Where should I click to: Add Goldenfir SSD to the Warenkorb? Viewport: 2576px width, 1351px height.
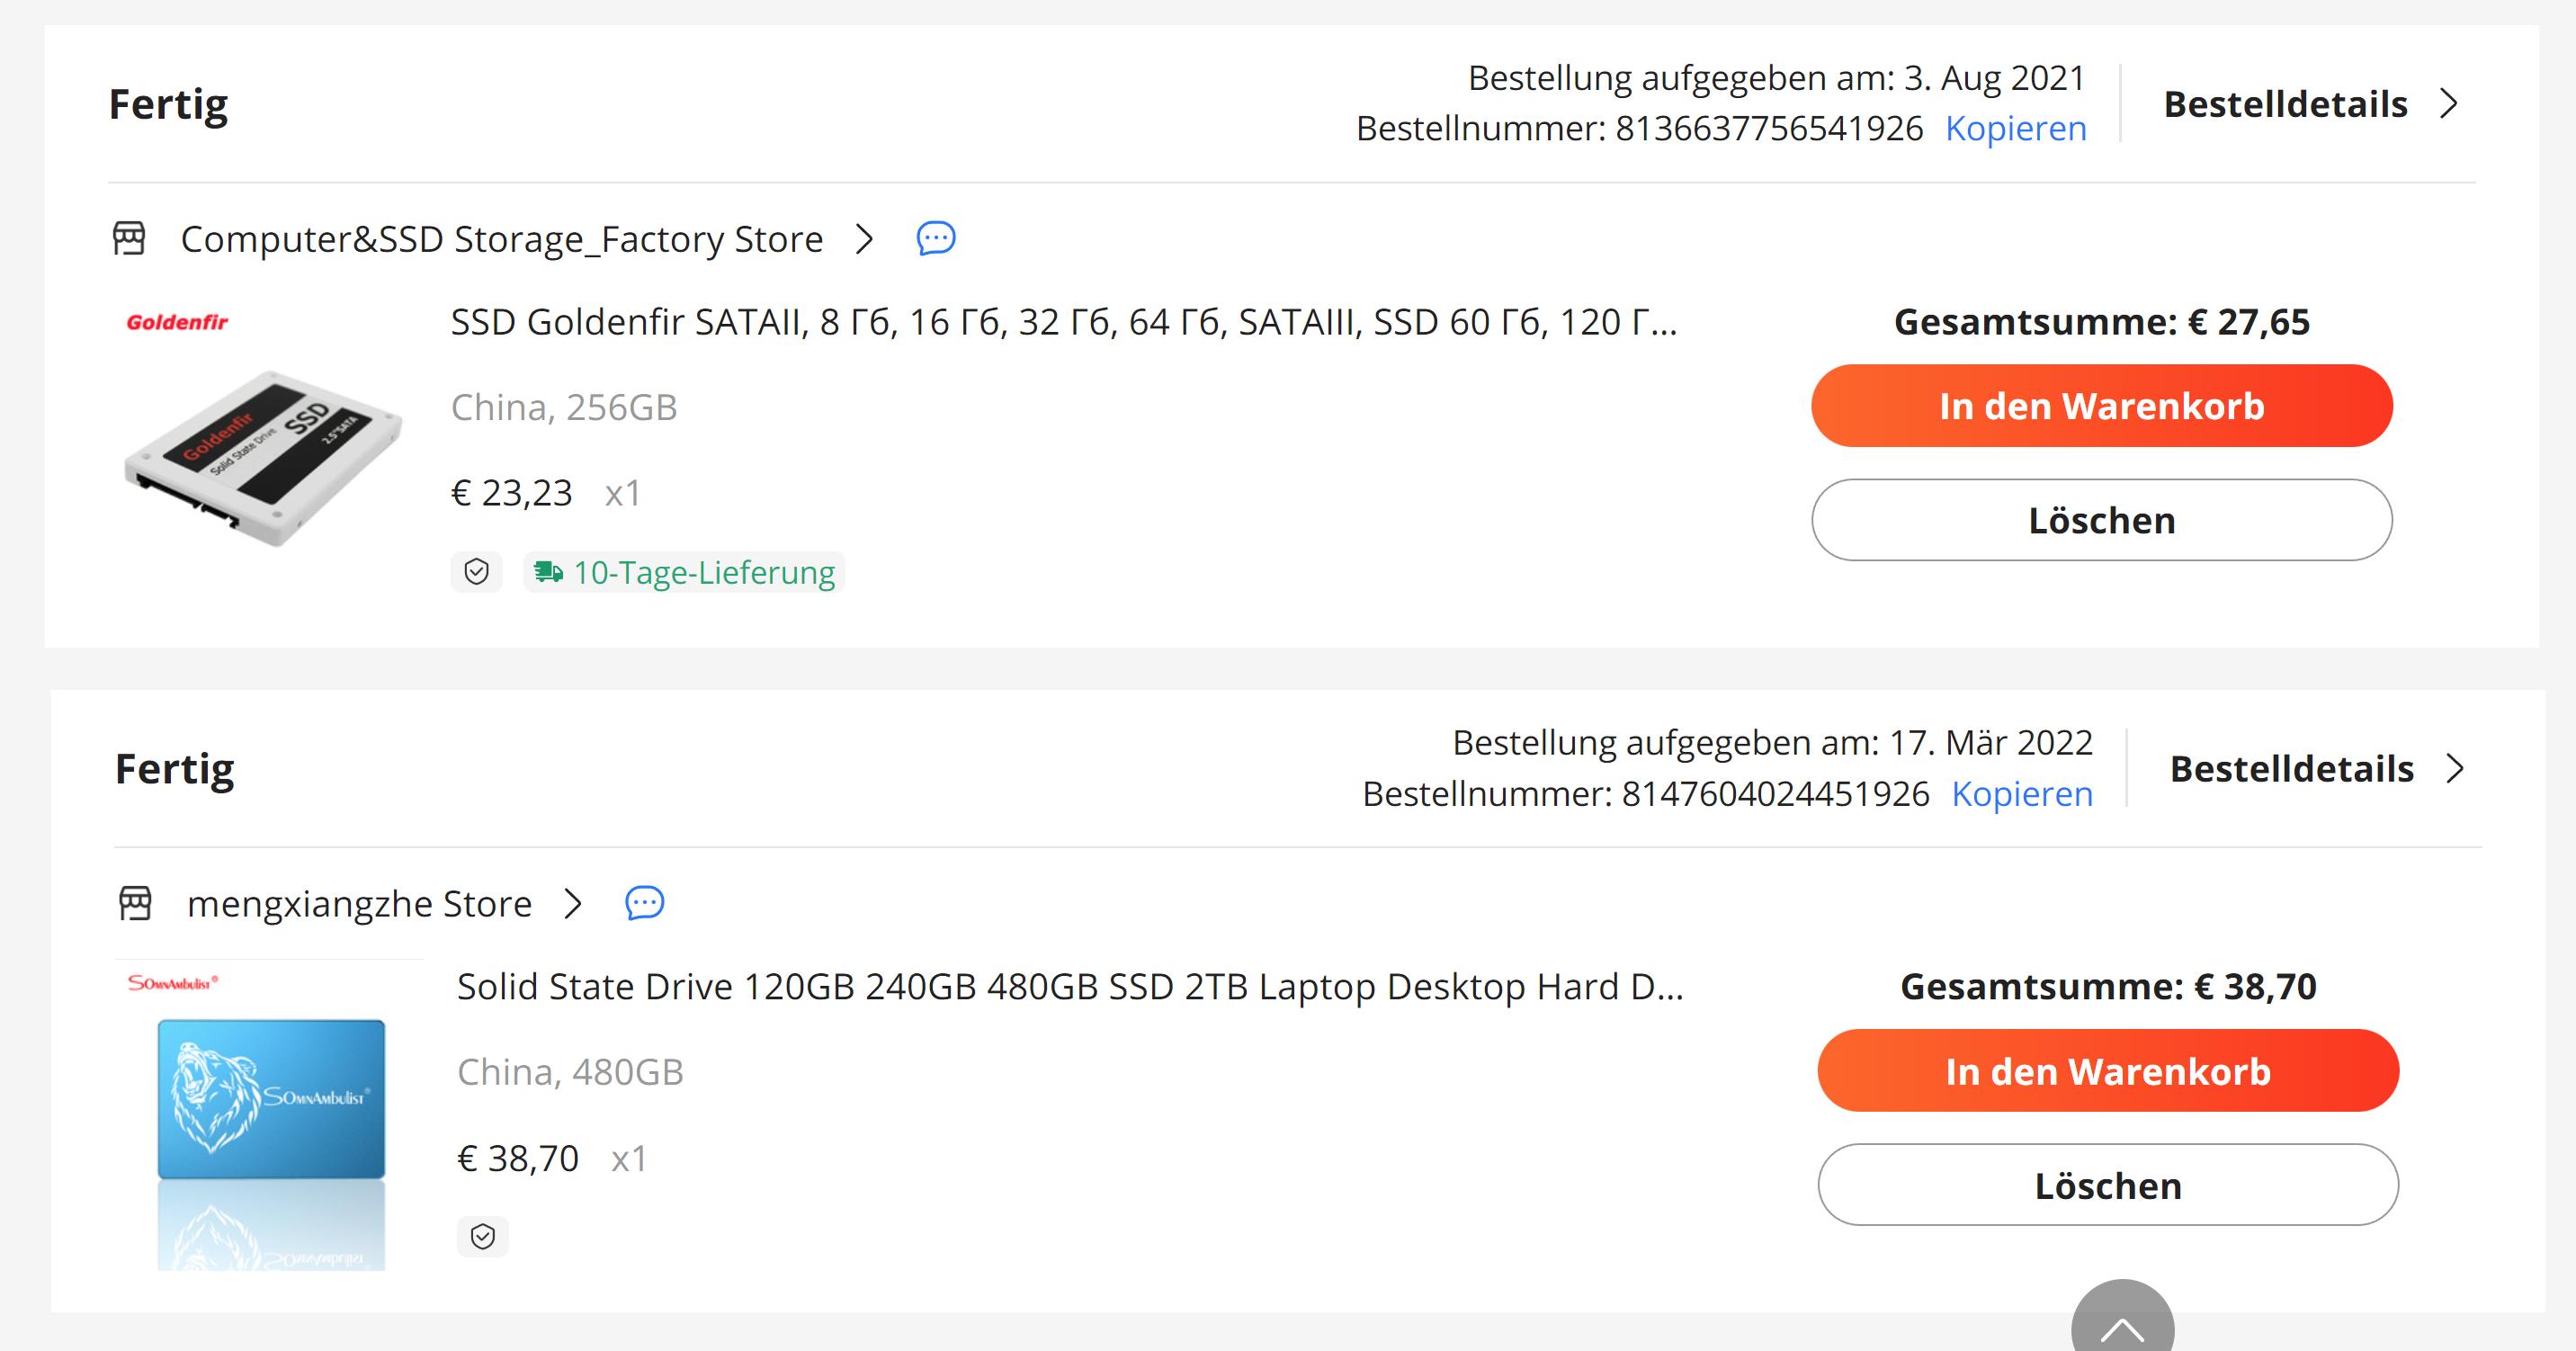click(2101, 406)
